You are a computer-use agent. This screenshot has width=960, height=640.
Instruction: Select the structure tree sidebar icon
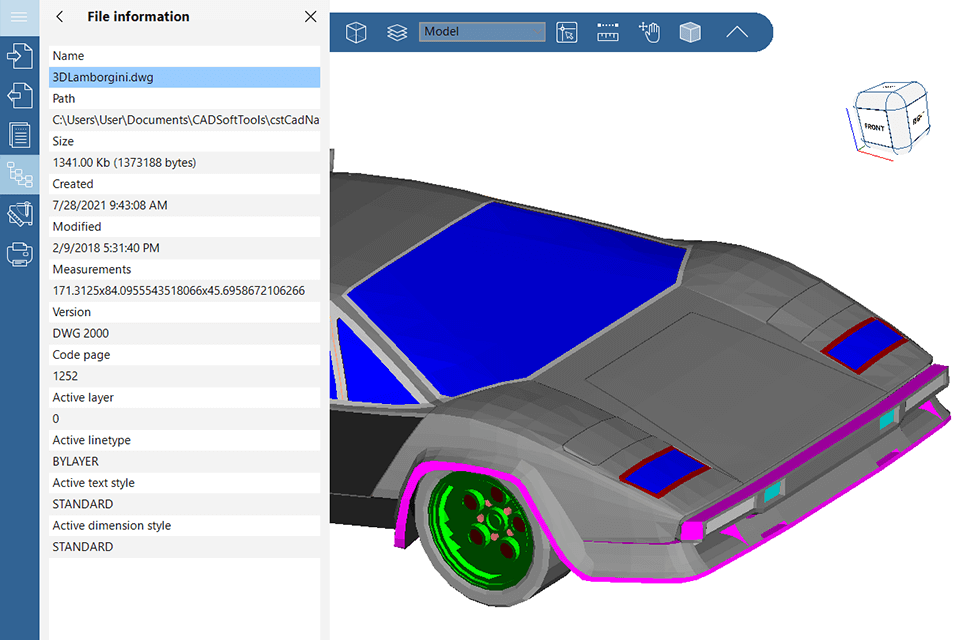[19, 174]
